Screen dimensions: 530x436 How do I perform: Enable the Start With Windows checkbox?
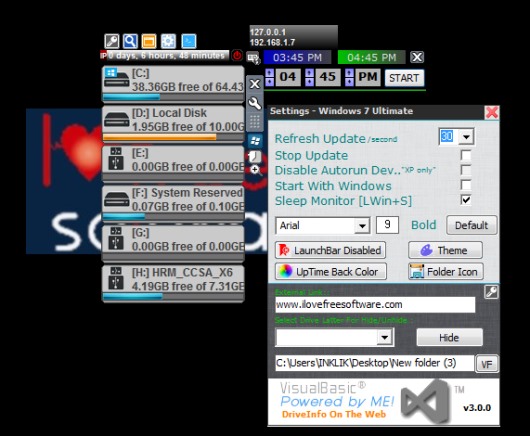[x=466, y=185]
